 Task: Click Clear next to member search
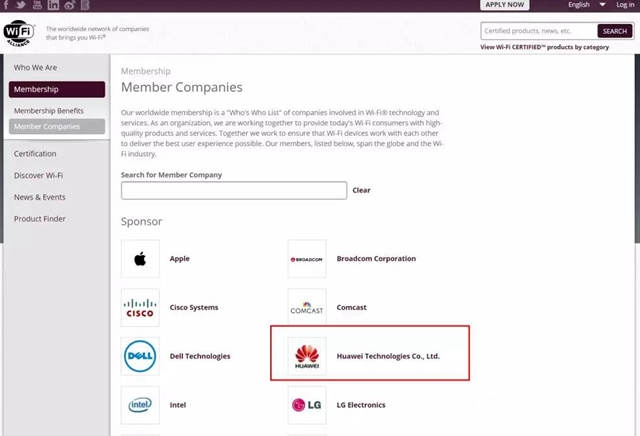[x=361, y=190]
